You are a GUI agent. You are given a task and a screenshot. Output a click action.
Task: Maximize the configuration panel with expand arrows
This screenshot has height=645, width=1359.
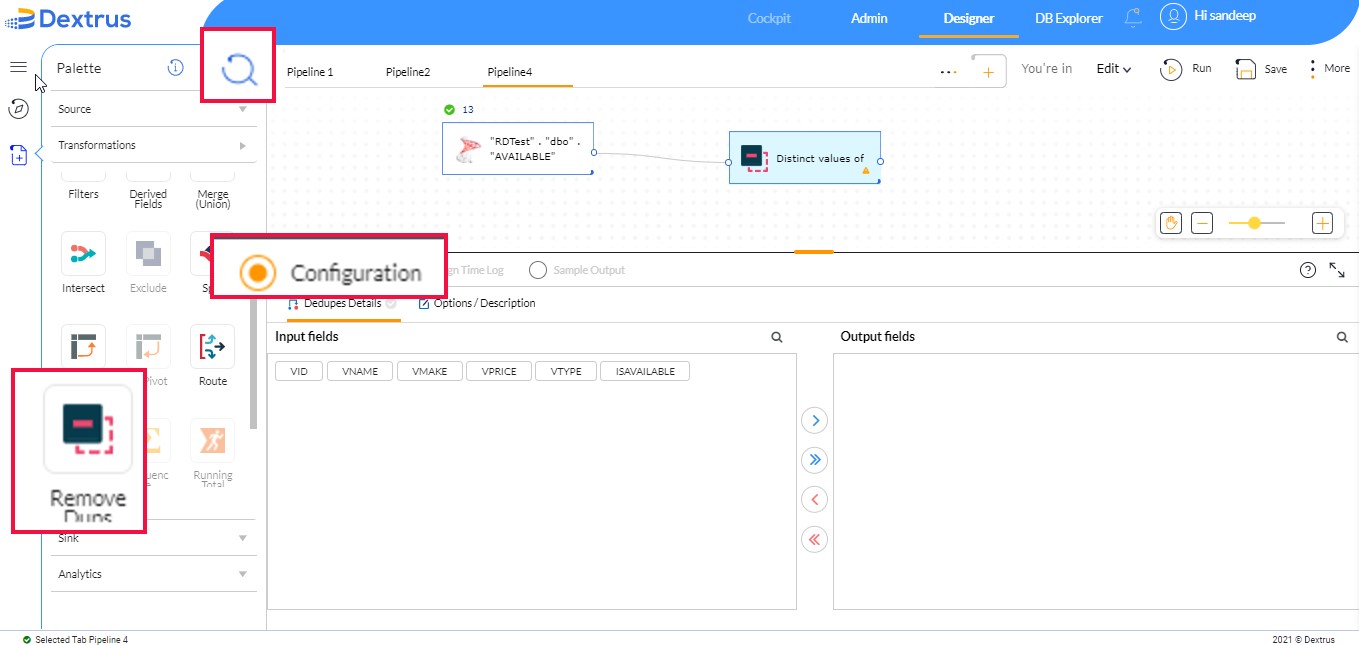point(1337,270)
